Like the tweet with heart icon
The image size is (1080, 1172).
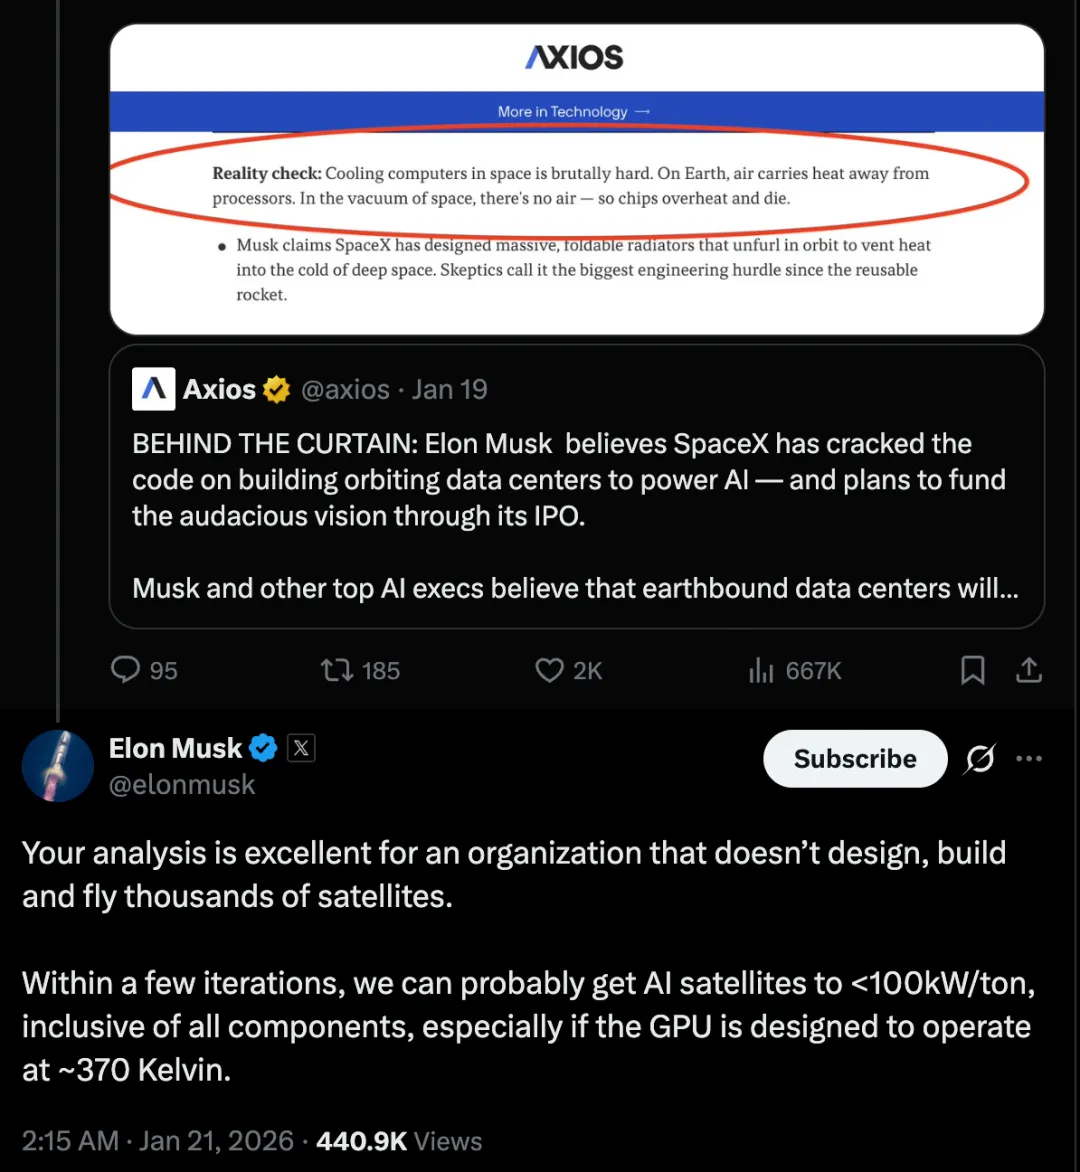(549, 669)
